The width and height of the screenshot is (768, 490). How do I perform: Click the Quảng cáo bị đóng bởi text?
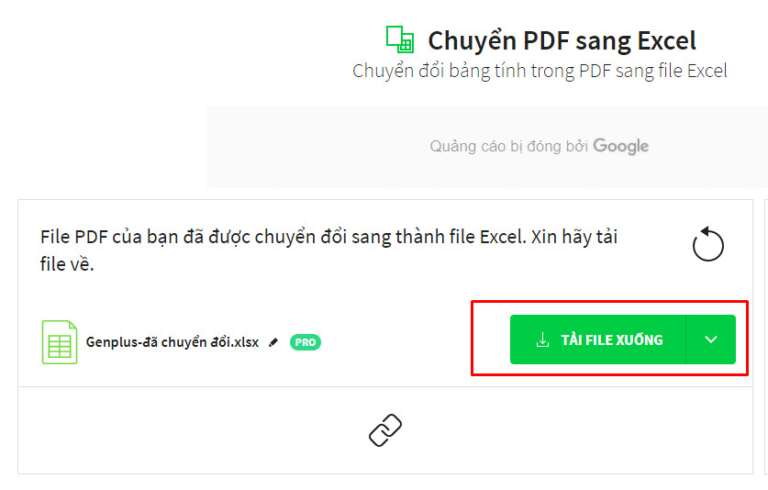[x=508, y=146]
